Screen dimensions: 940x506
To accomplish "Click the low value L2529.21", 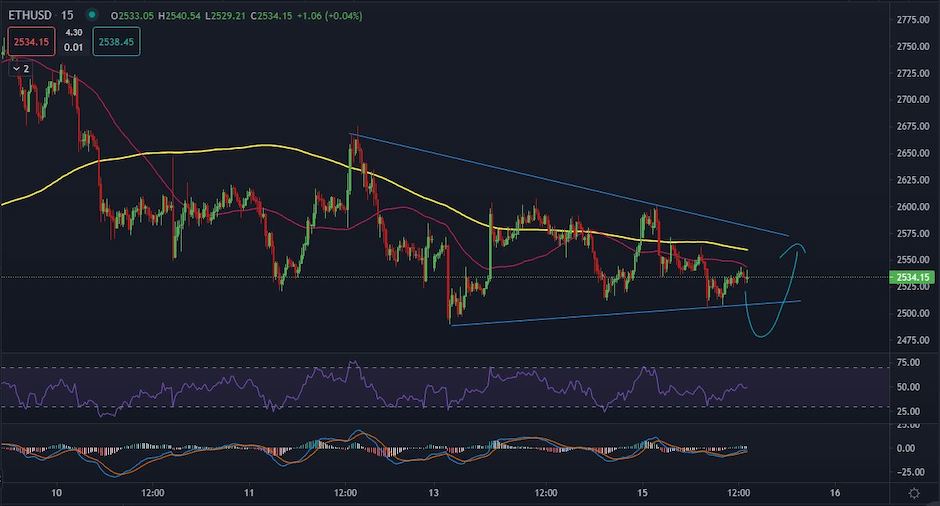I will [225, 16].
